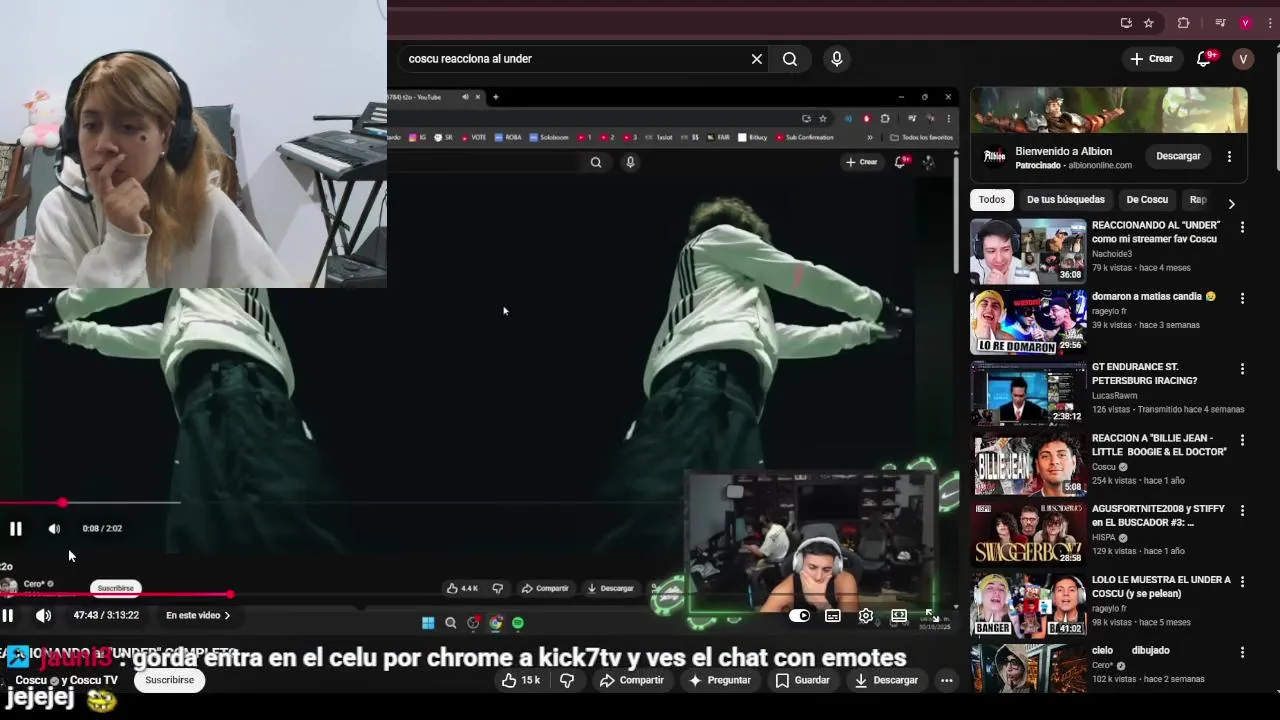Pause the inner video at 0:08
This screenshot has width=1280, height=720.
click(16, 529)
